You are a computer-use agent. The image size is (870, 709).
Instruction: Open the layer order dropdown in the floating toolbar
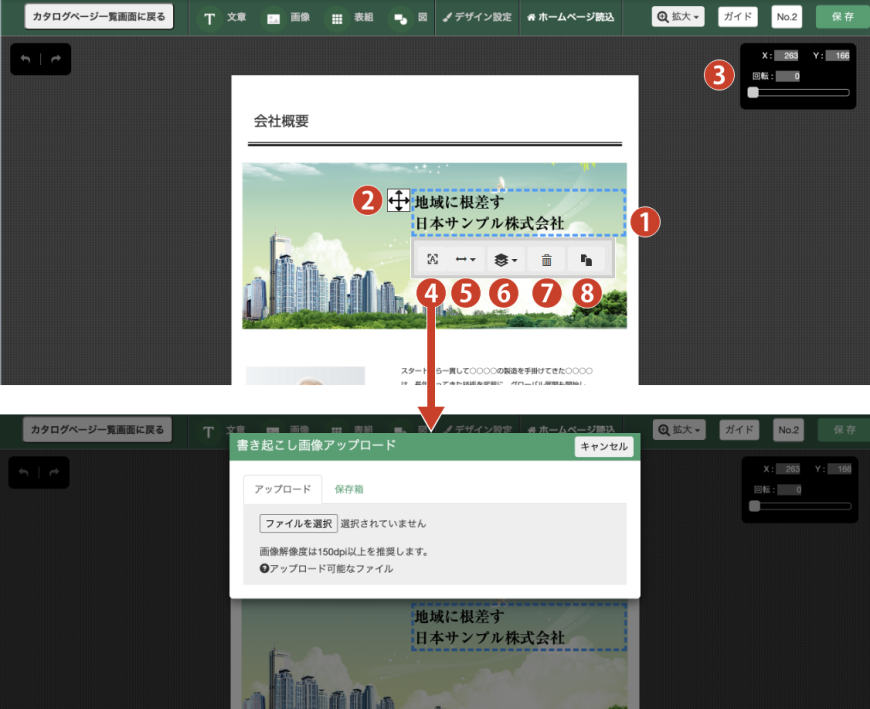point(506,259)
